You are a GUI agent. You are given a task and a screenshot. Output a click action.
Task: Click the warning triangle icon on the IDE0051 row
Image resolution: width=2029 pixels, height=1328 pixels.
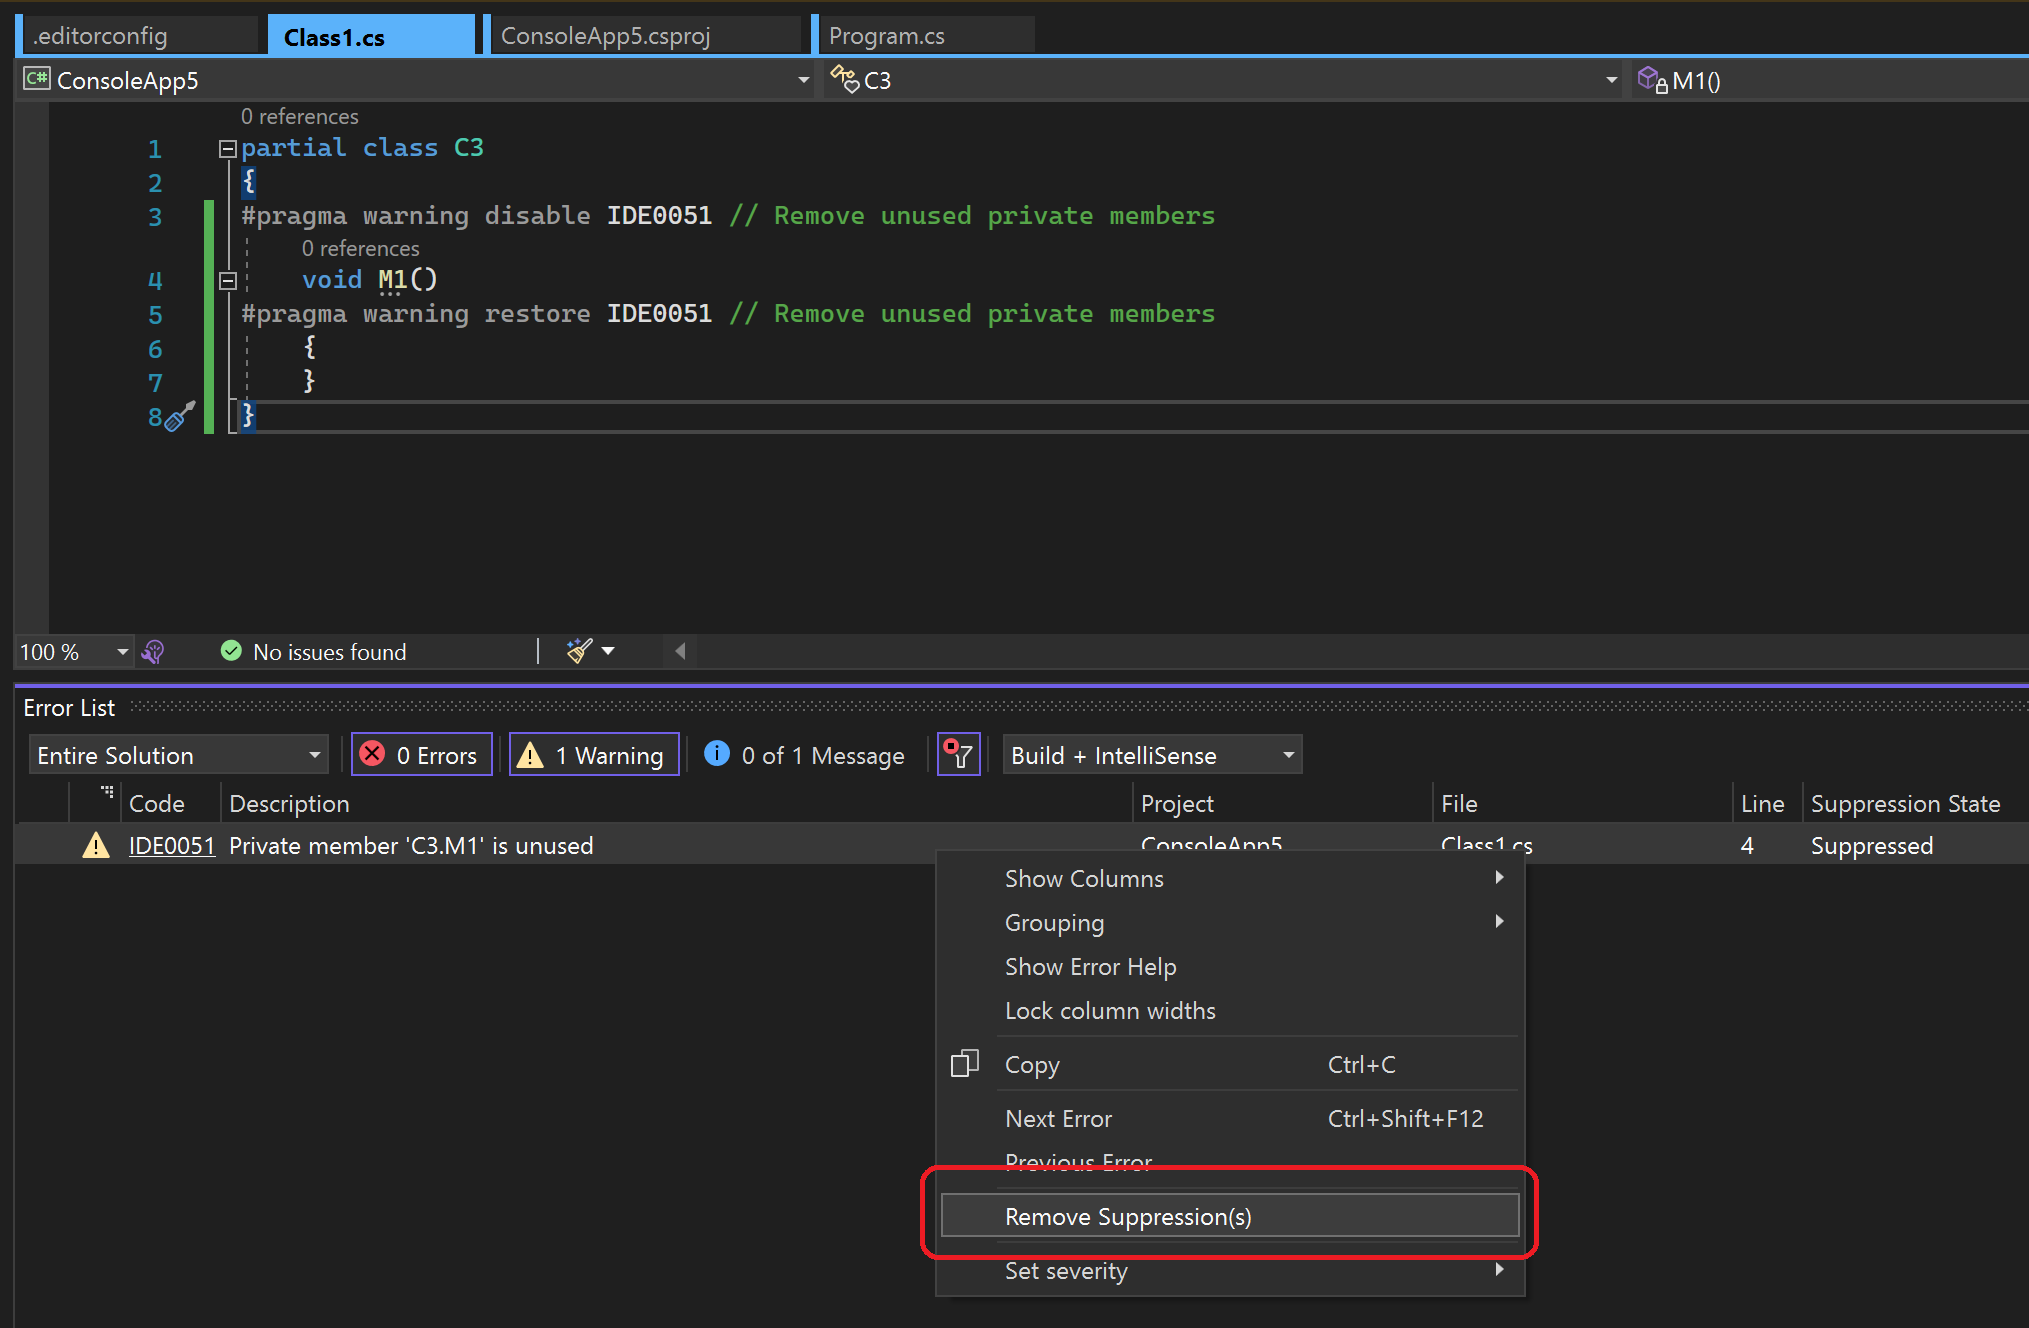tap(96, 846)
